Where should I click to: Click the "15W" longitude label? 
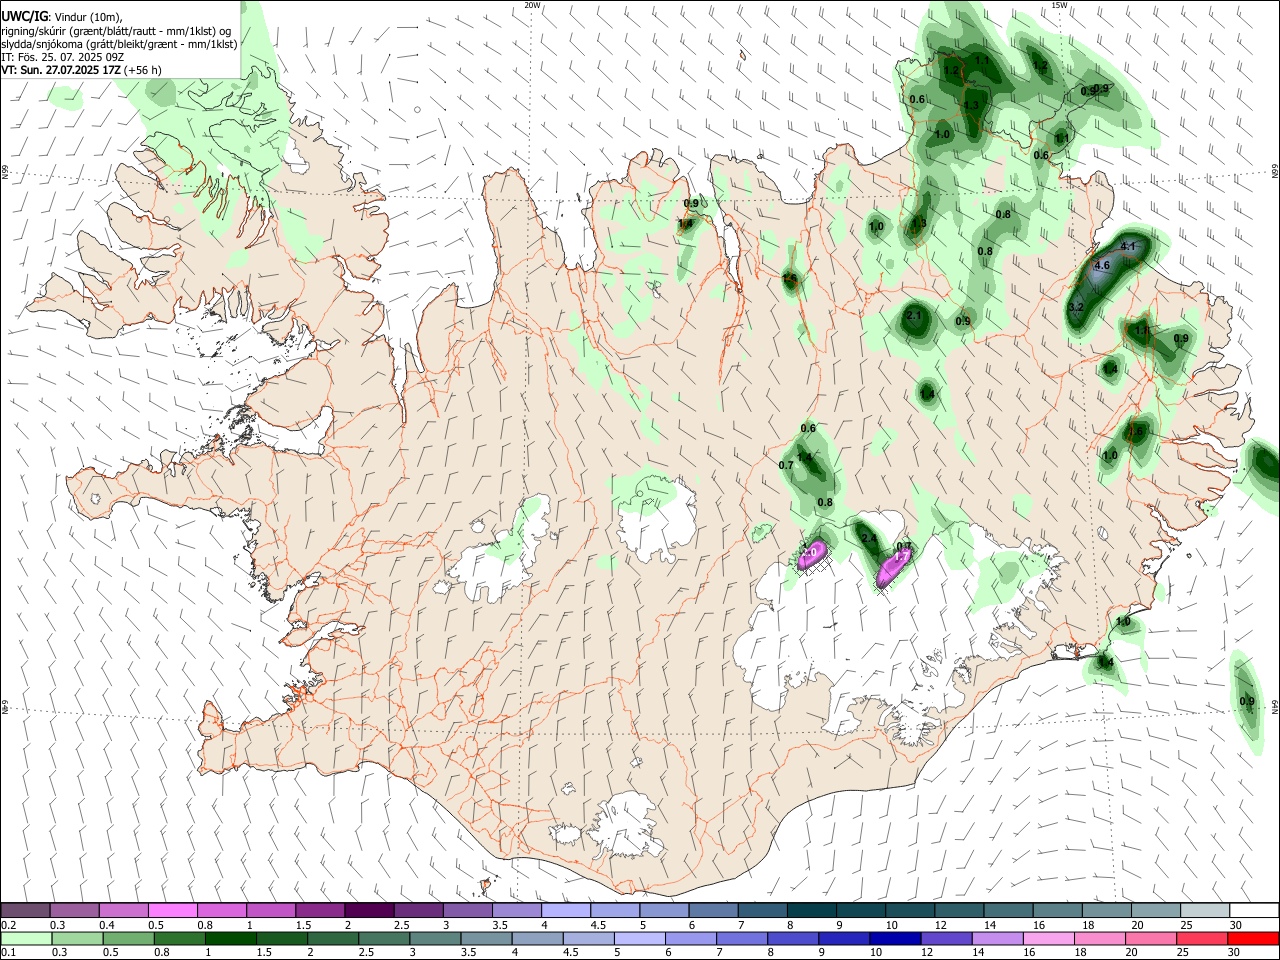(x=1059, y=5)
